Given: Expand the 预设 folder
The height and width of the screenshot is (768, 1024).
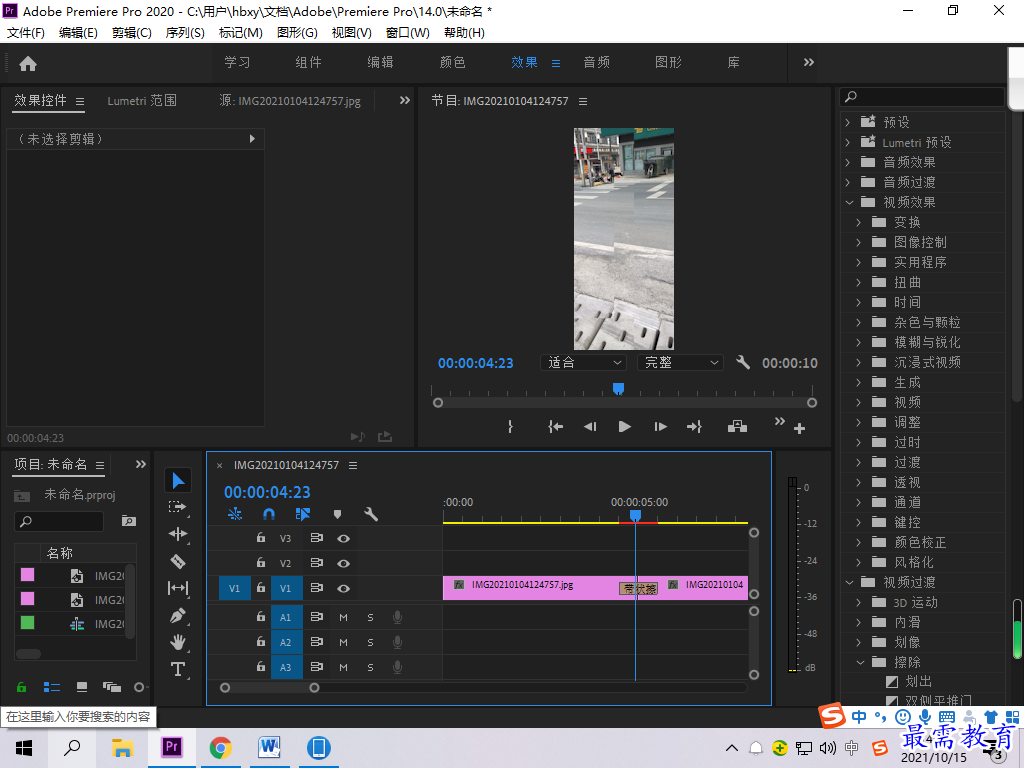Looking at the screenshot, I should pyautogui.click(x=848, y=122).
